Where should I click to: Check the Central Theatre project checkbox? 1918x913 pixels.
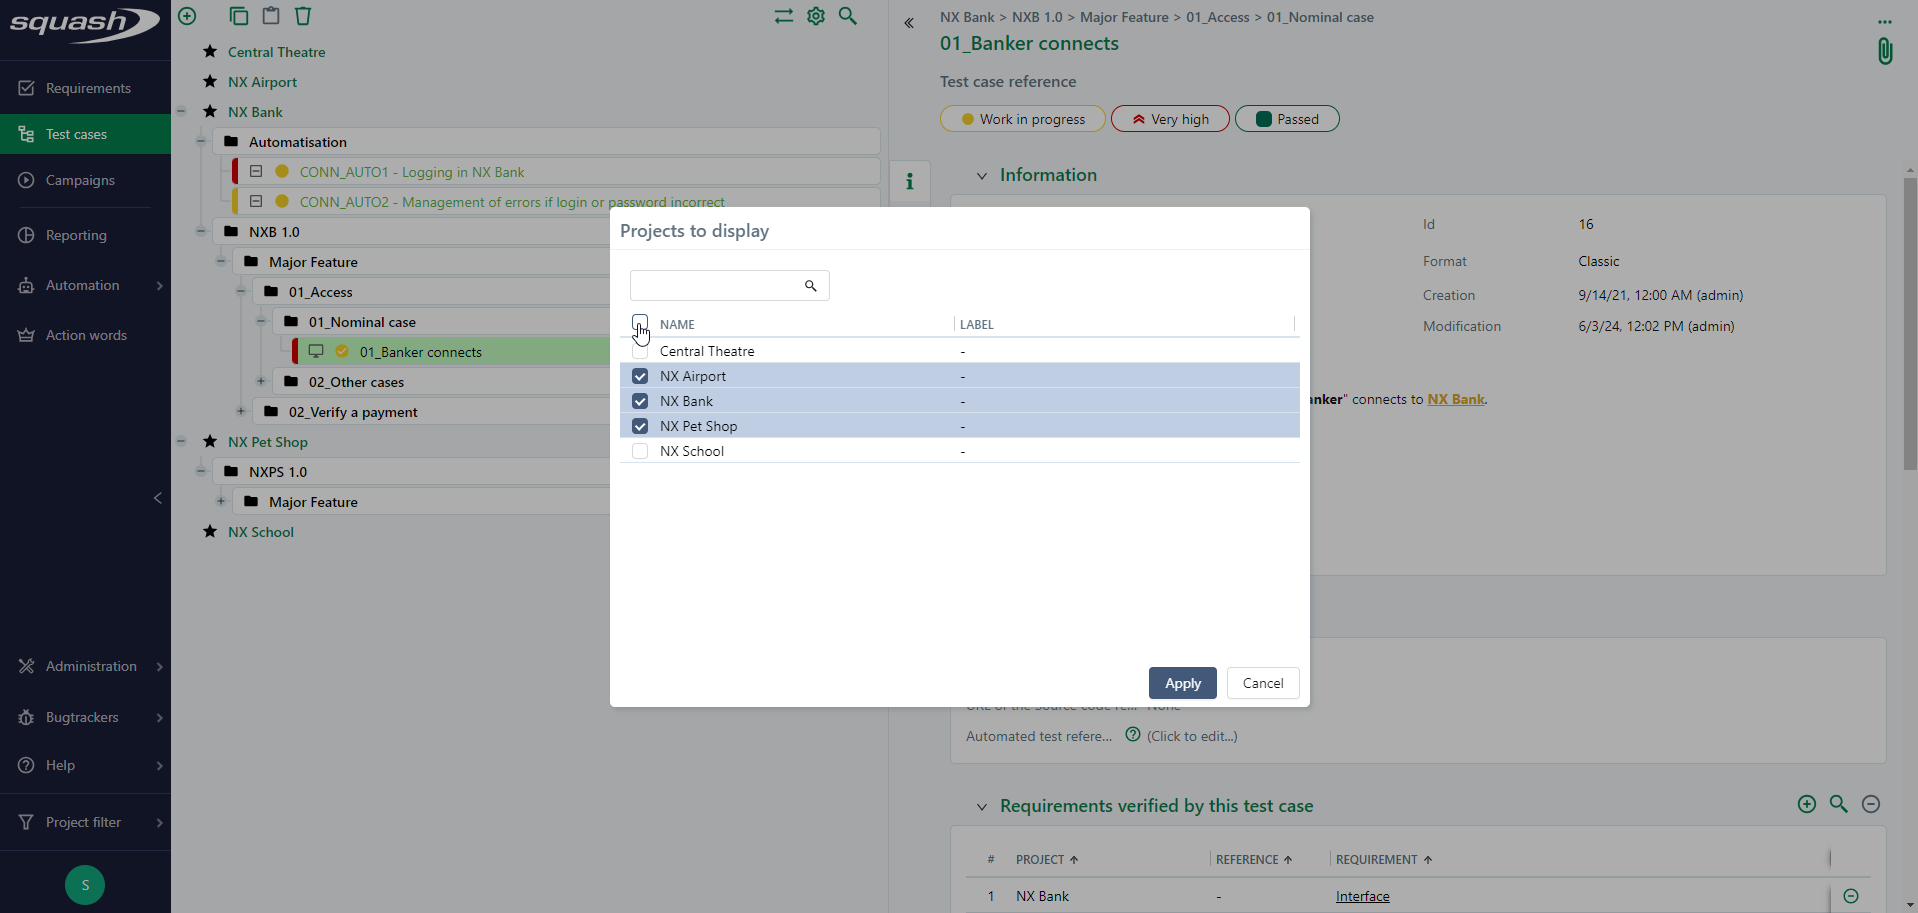click(640, 351)
